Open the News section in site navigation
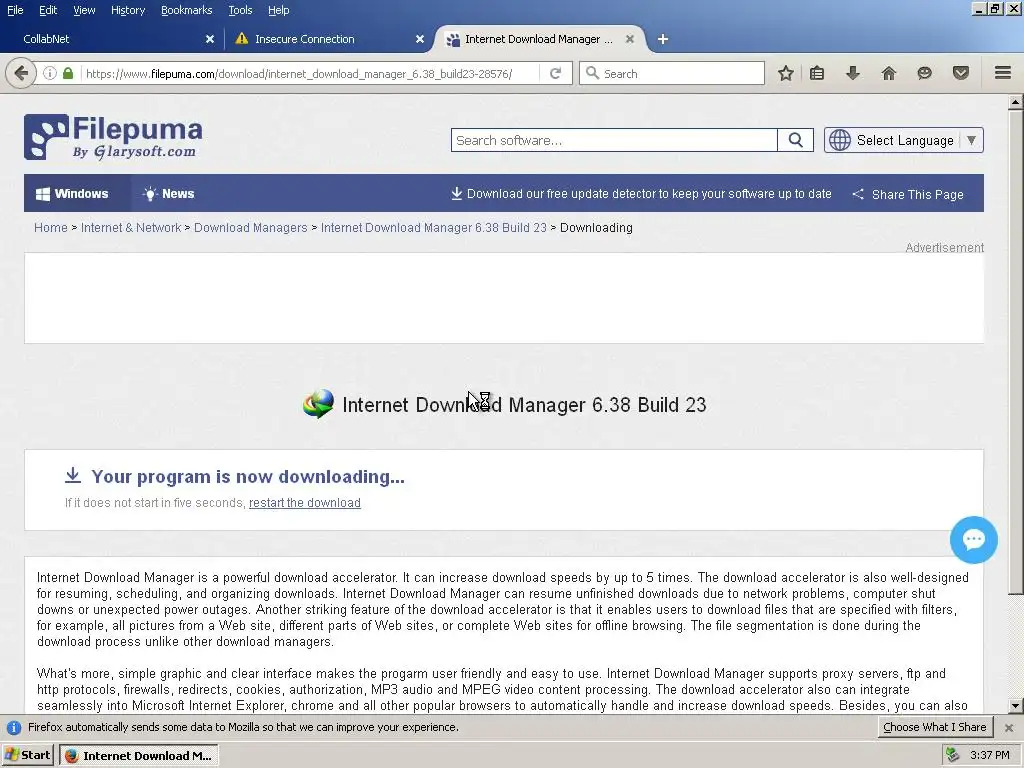Viewport: 1024px width, 768px height. [168, 193]
